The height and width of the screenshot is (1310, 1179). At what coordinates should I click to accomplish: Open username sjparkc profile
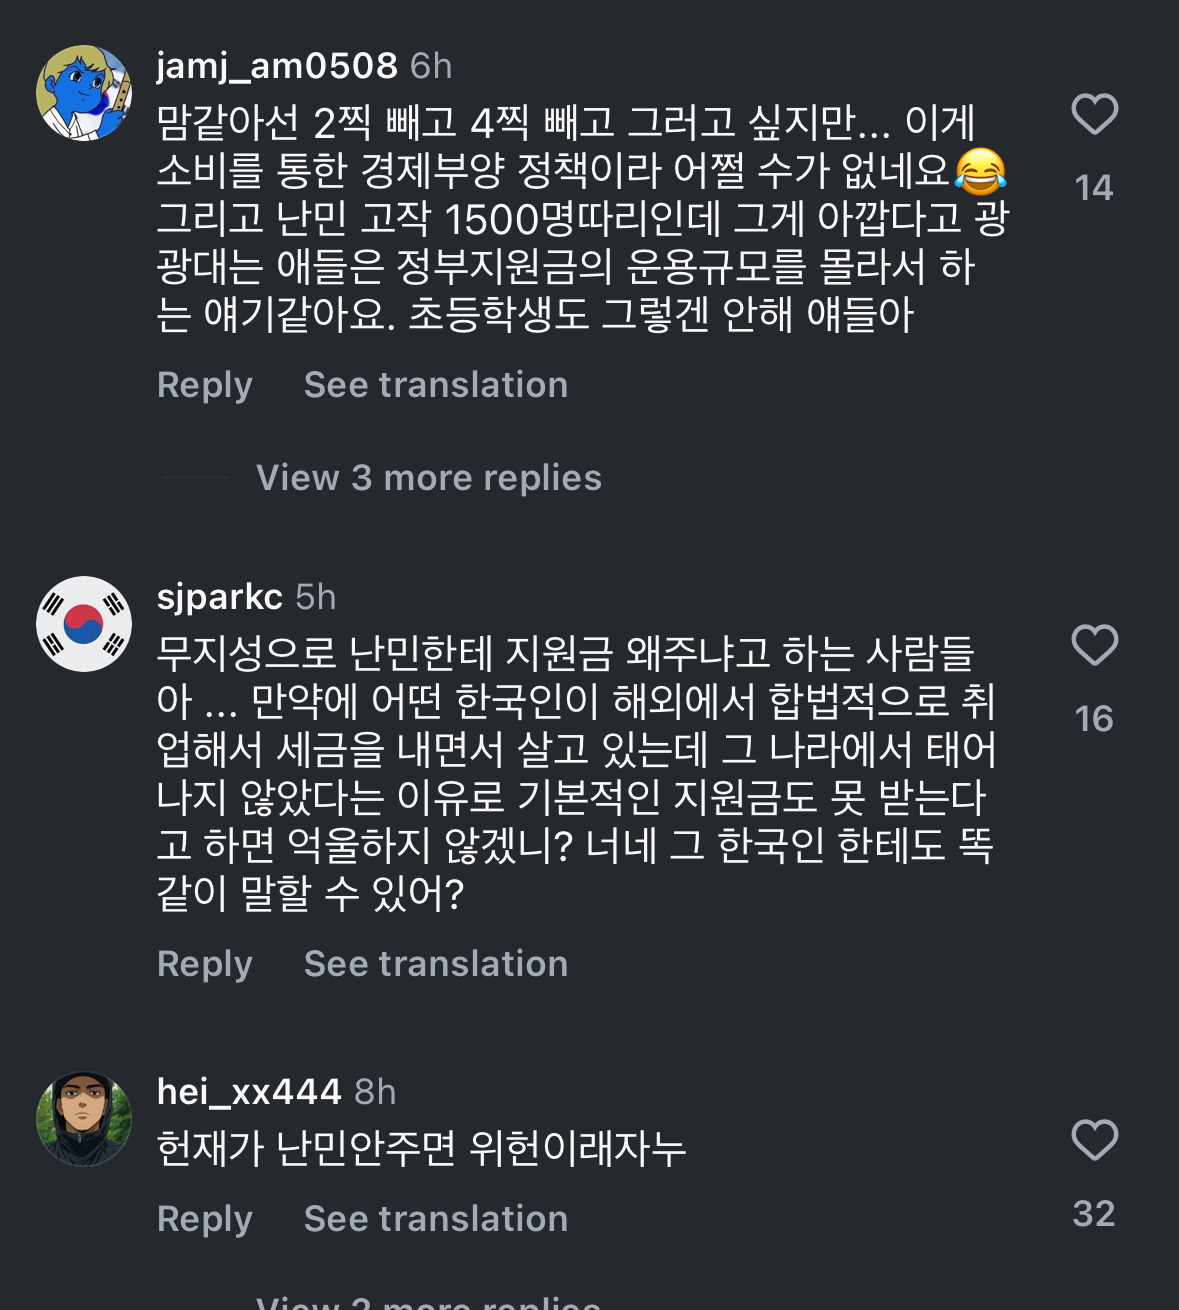click(x=220, y=597)
